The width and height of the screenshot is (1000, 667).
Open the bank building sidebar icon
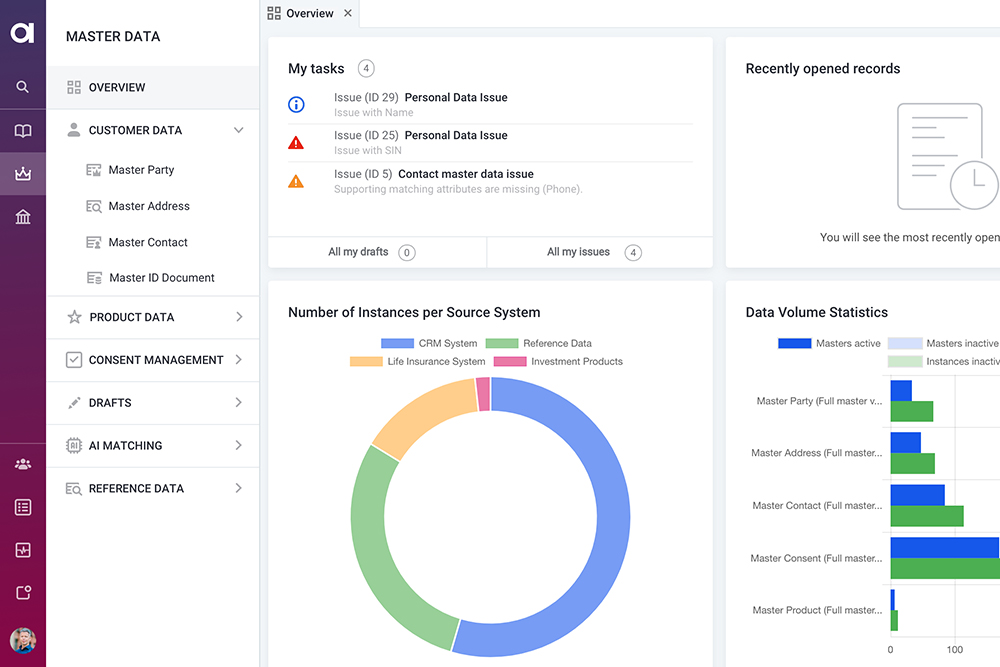click(22, 217)
